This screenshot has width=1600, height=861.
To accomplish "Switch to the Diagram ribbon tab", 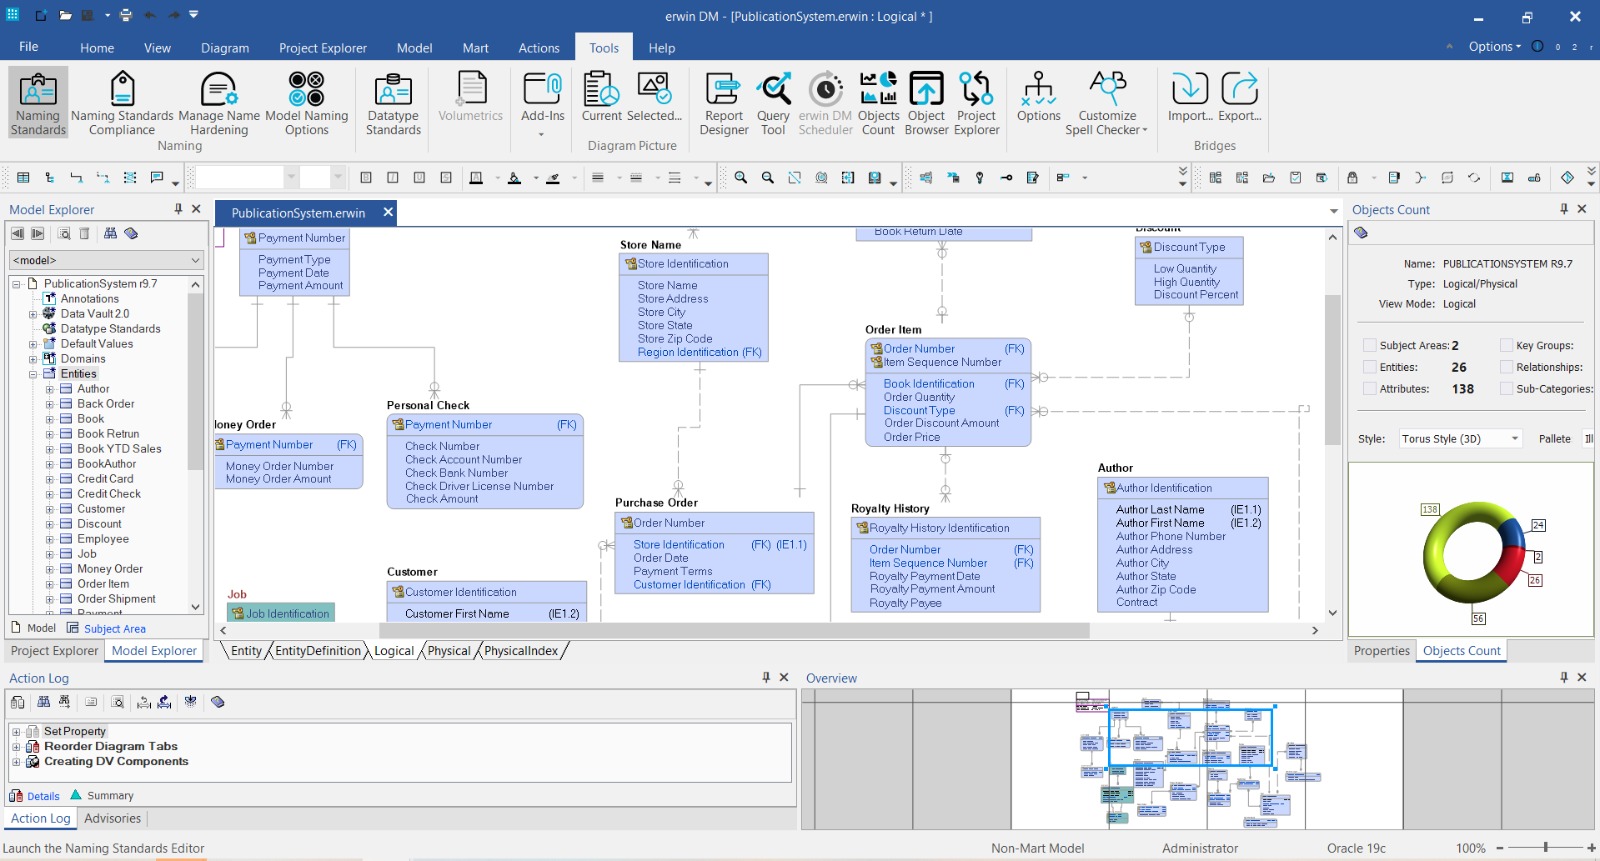I will pos(225,48).
